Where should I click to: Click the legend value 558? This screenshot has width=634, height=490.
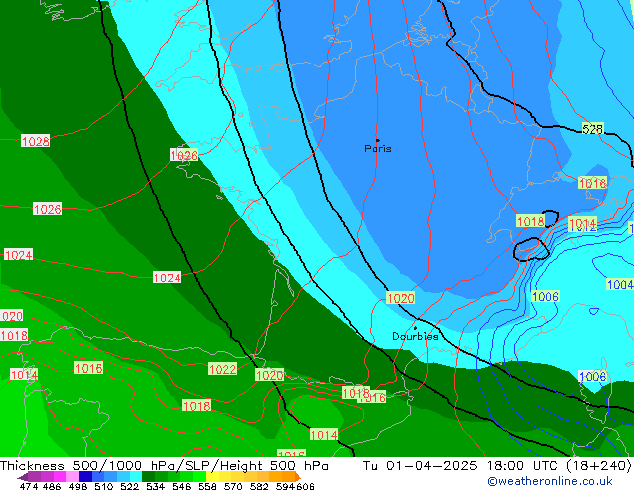click(x=207, y=486)
